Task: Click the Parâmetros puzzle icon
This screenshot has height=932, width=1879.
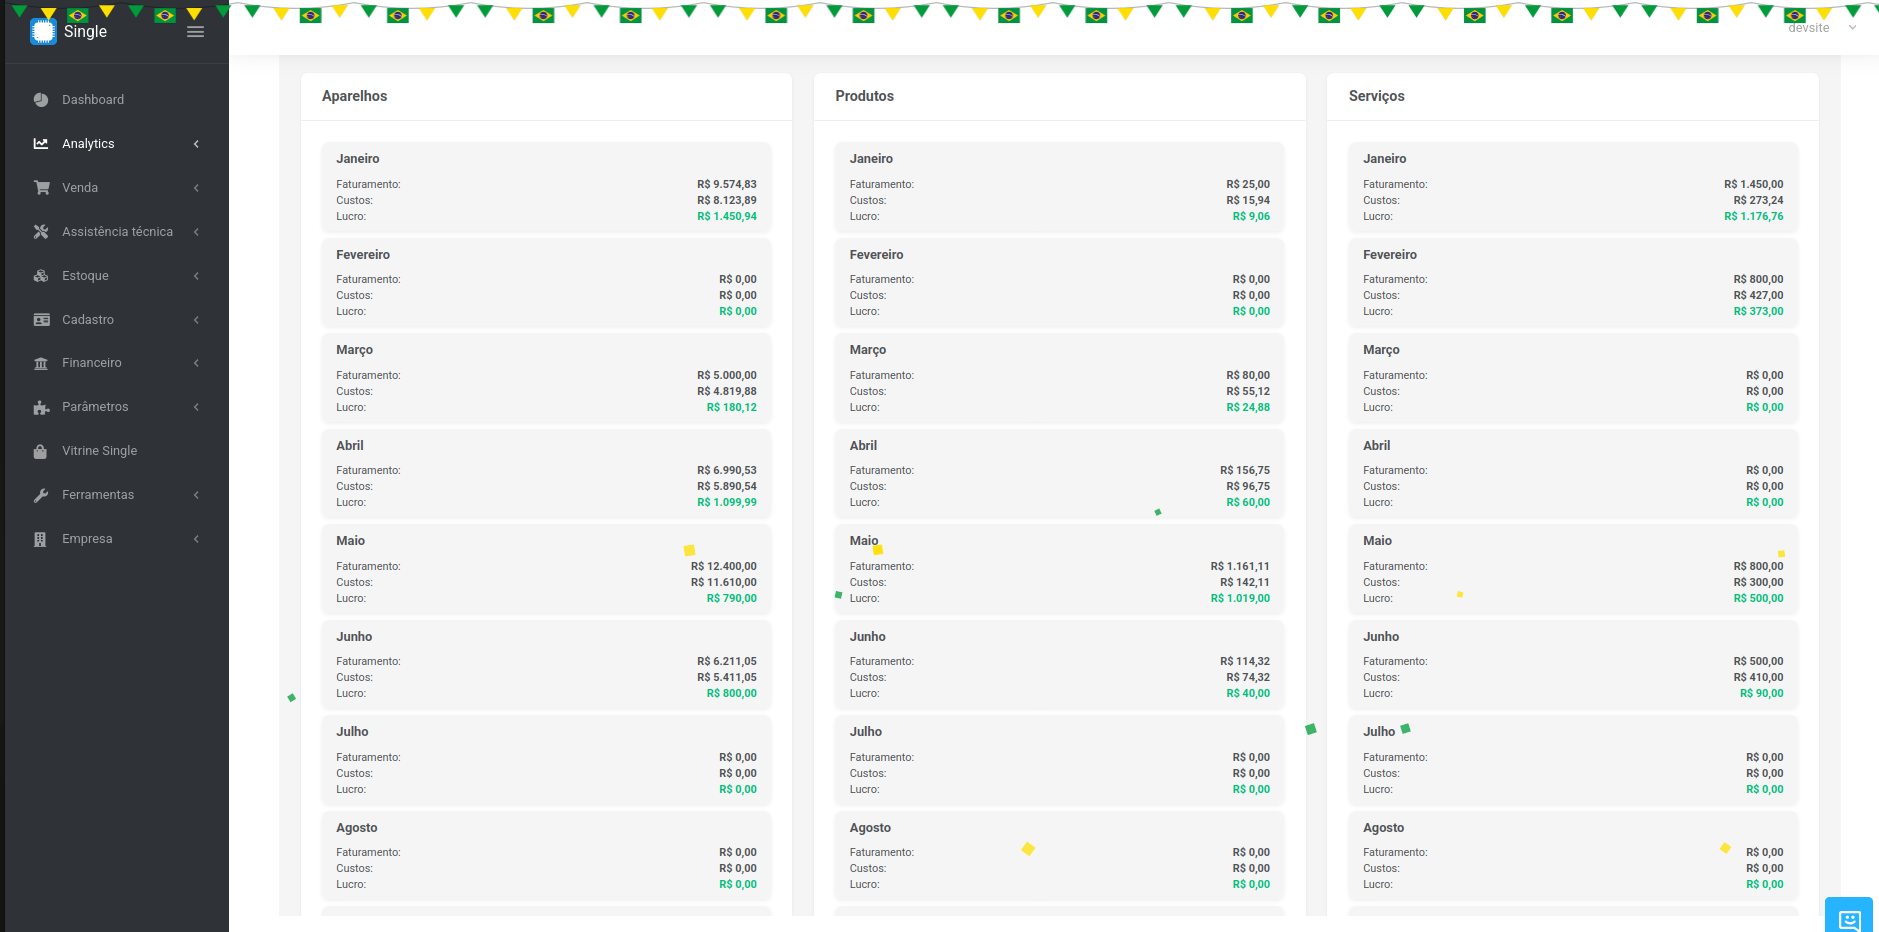Action: [x=41, y=407]
